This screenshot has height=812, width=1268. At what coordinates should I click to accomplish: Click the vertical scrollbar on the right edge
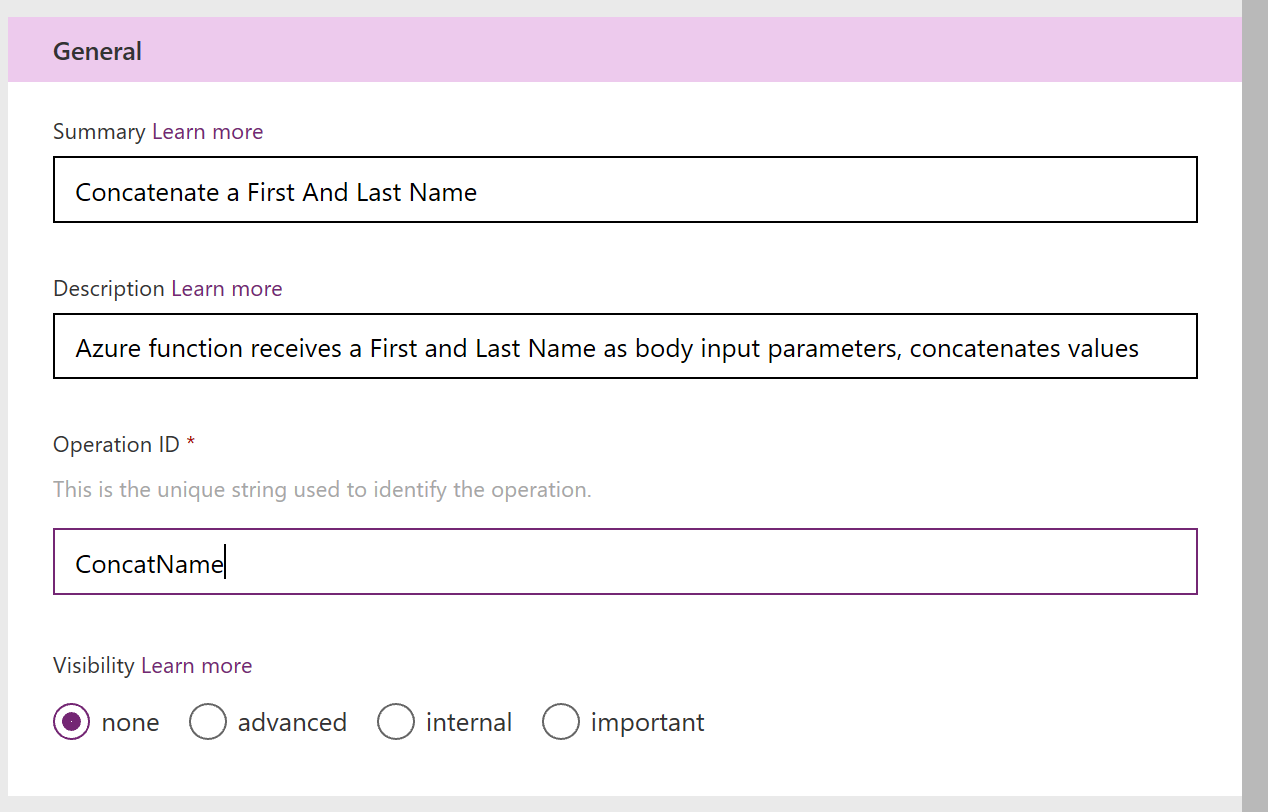coord(1255,406)
